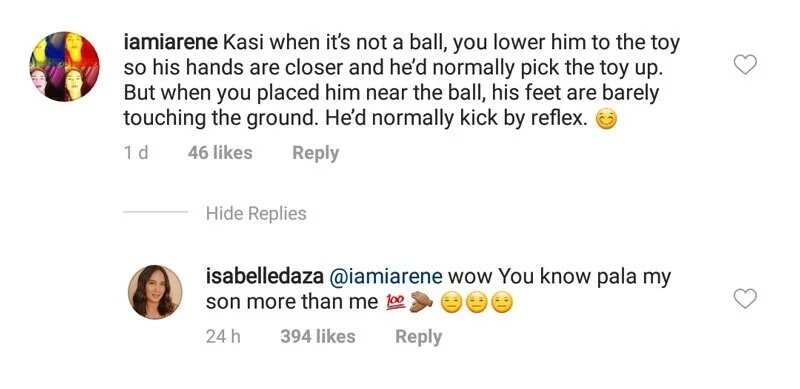Click the 24 h timestamp
This screenshot has width=800, height=389.
223,336
